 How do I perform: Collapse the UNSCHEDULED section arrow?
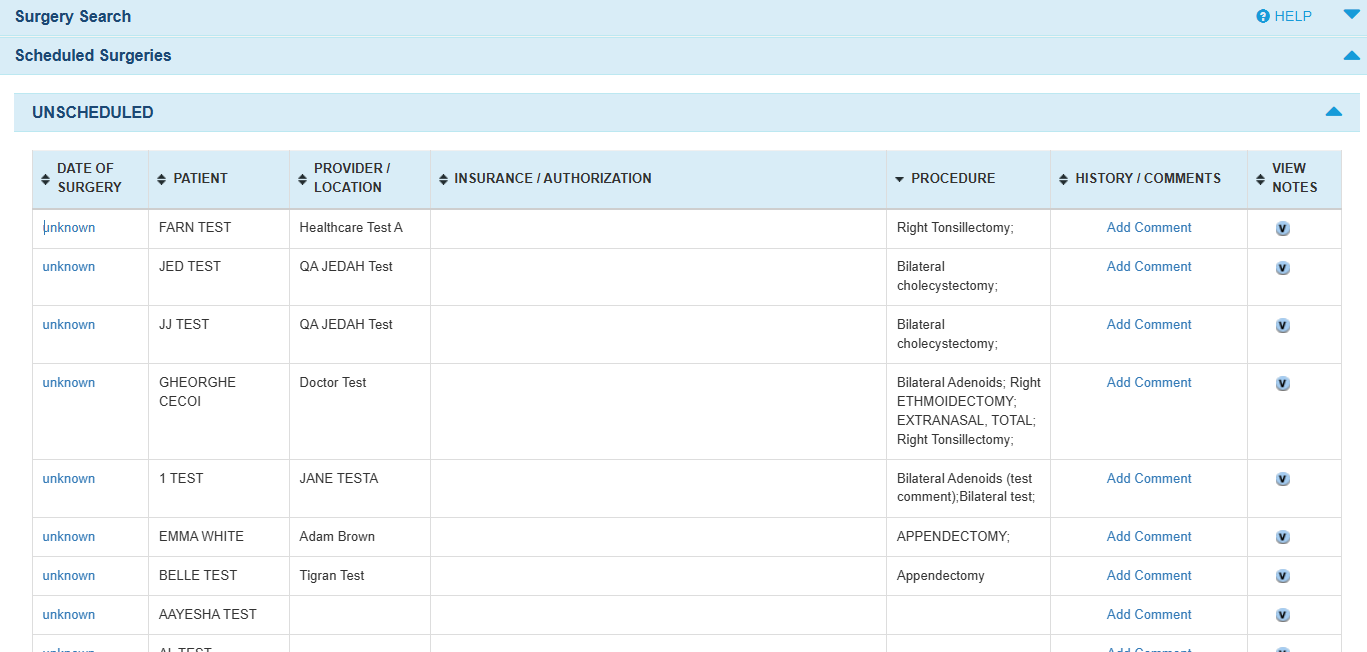click(1333, 112)
